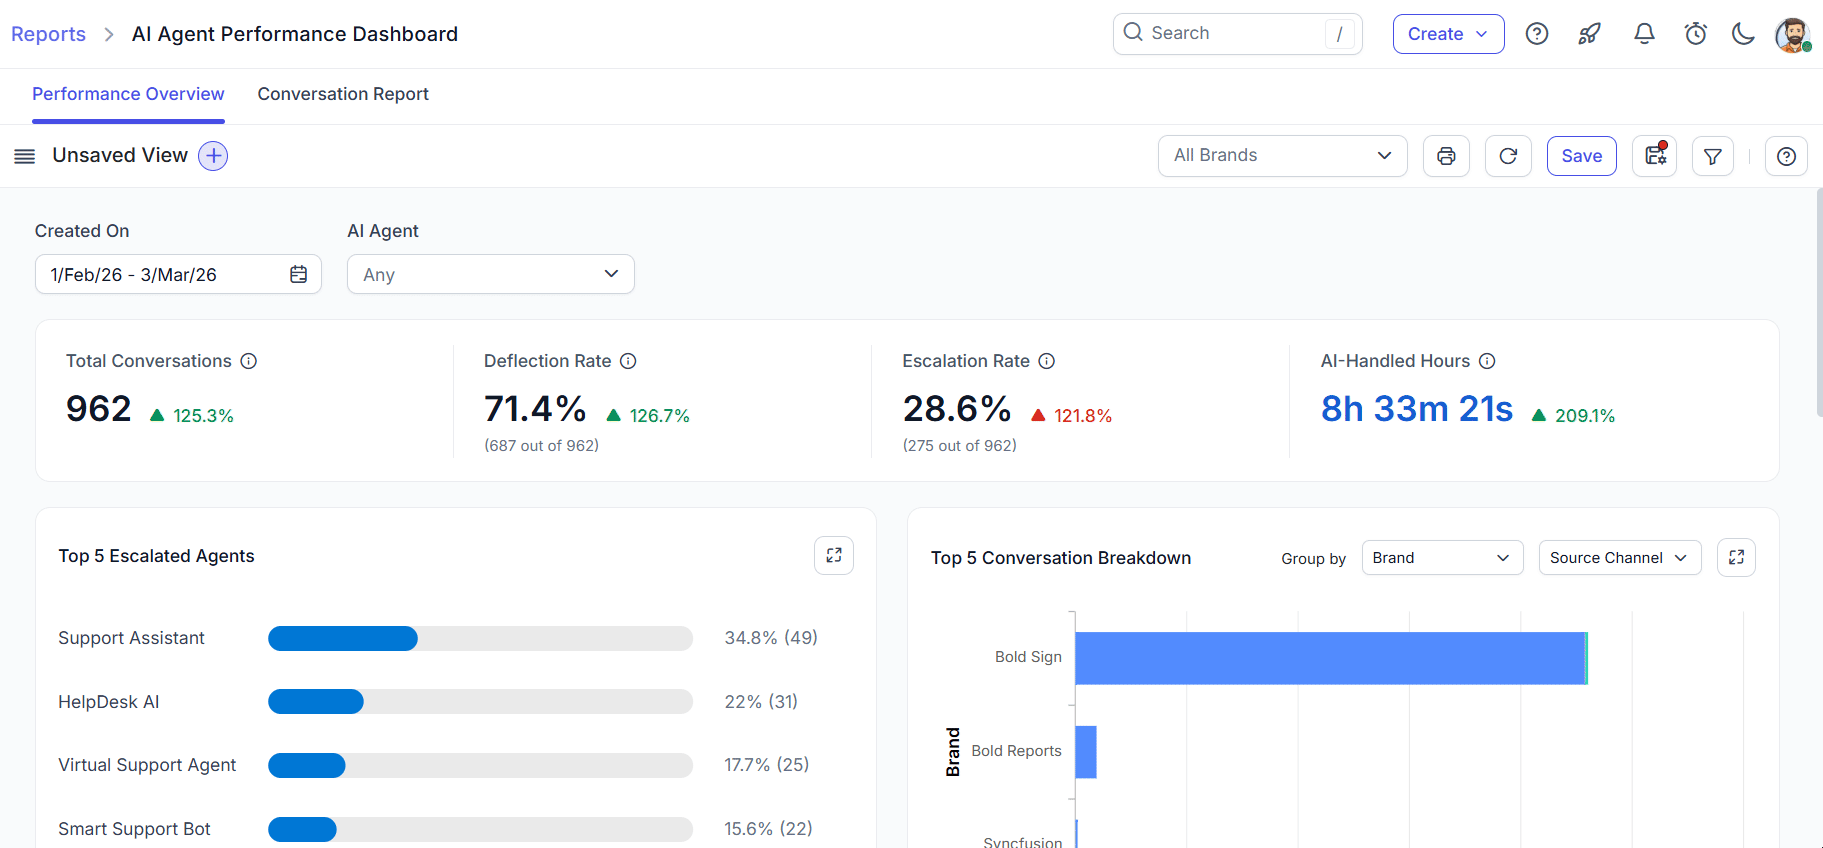Open the AI Agent Any dropdown

click(x=490, y=274)
